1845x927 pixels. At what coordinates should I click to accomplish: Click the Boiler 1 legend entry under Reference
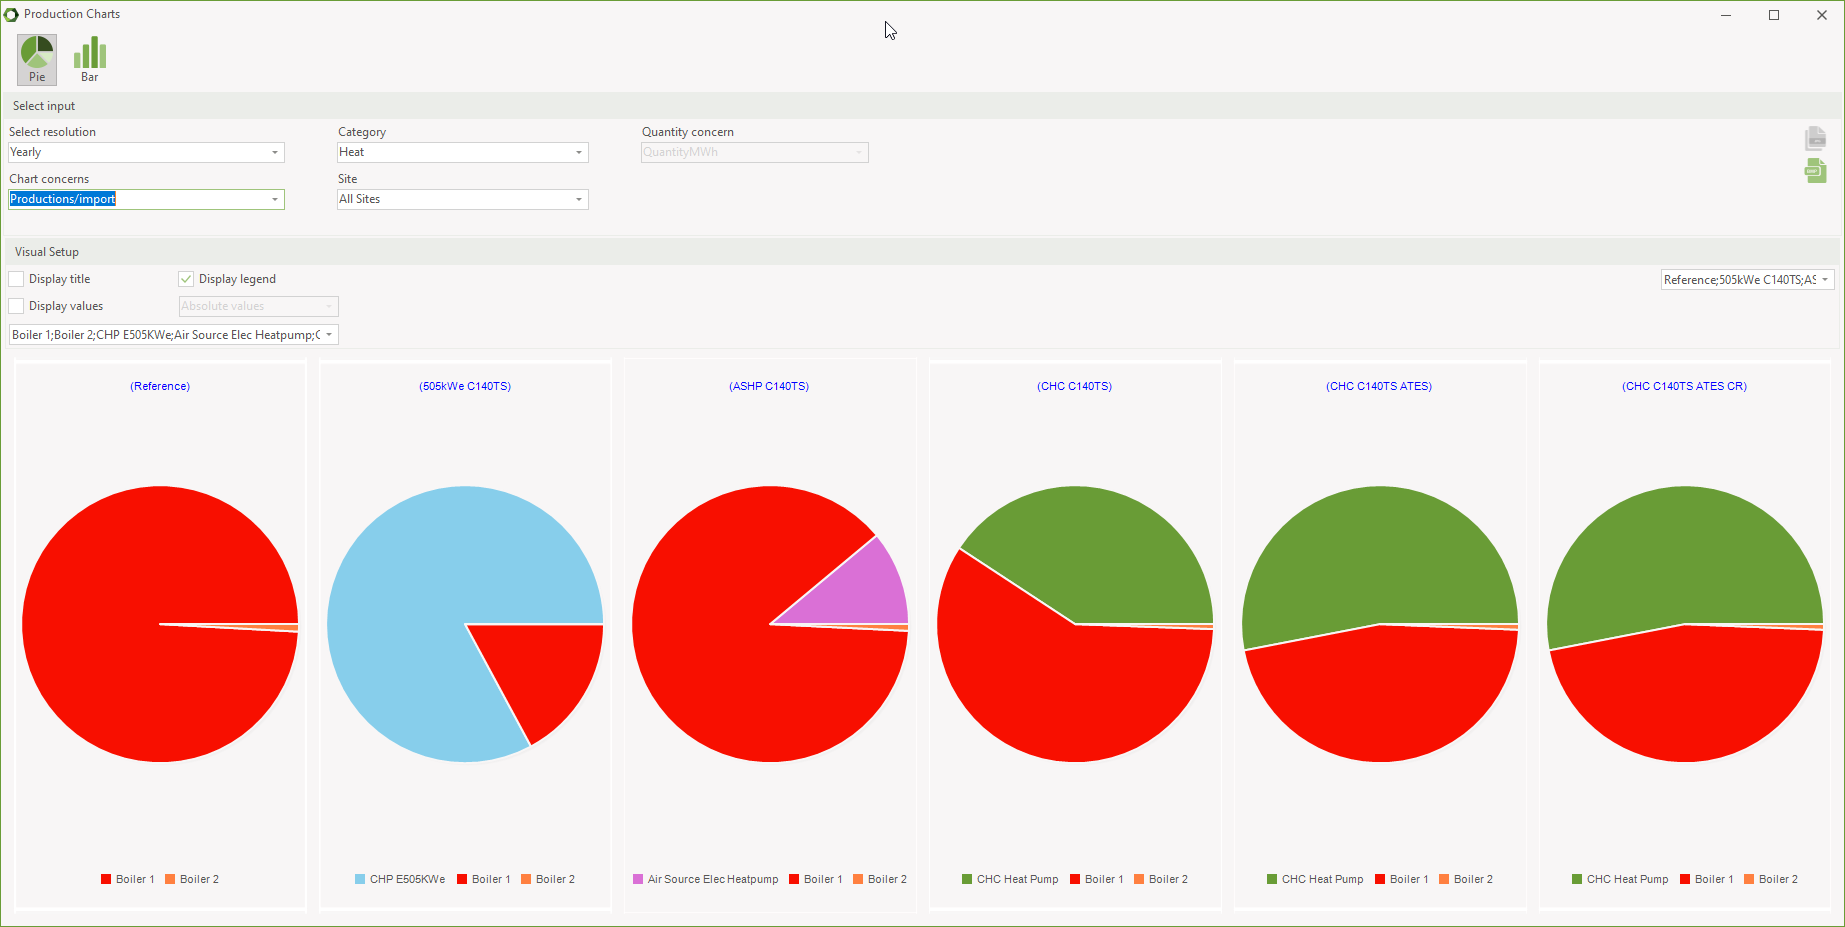(x=128, y=879)
